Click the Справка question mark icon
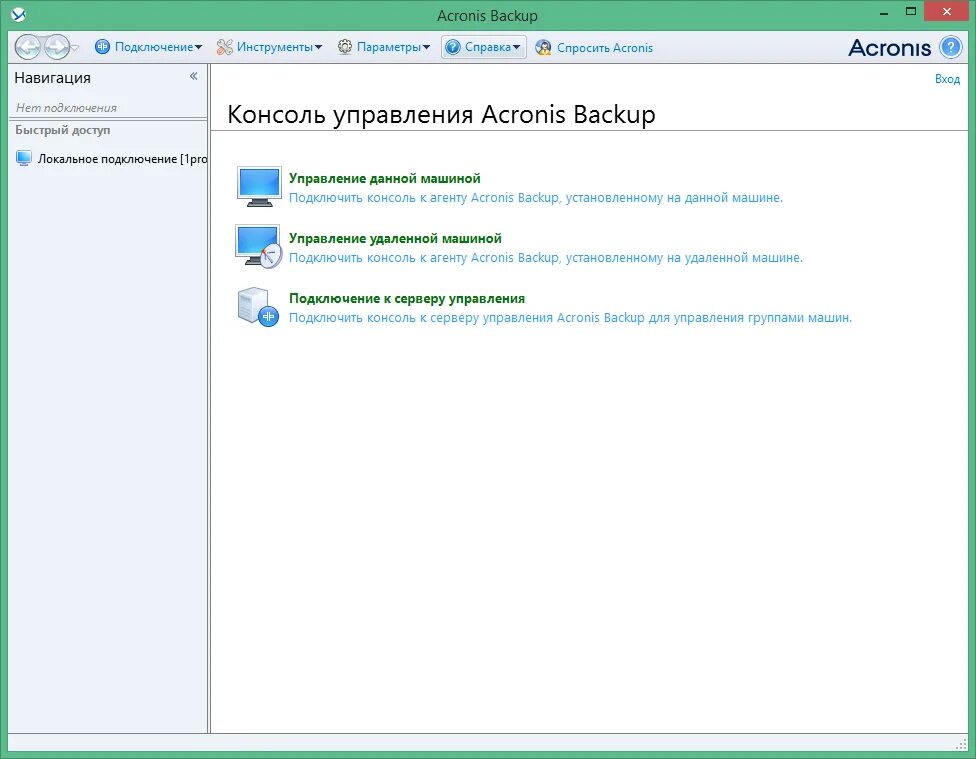Image resolution: width=976 pixels, height=759 pixels. coord(453,47)
